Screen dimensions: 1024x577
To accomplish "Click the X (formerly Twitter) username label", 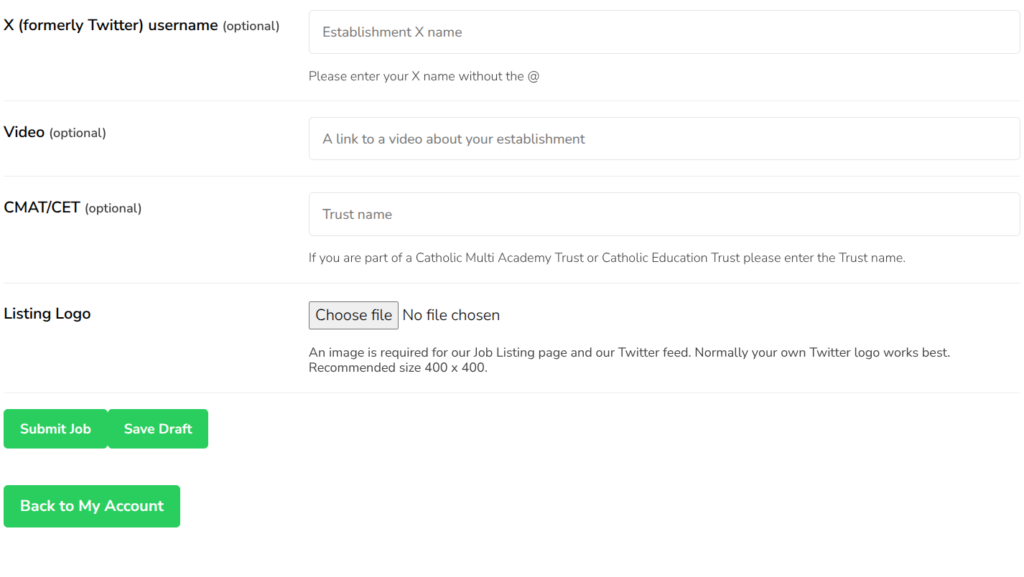I will pos(111,26).
